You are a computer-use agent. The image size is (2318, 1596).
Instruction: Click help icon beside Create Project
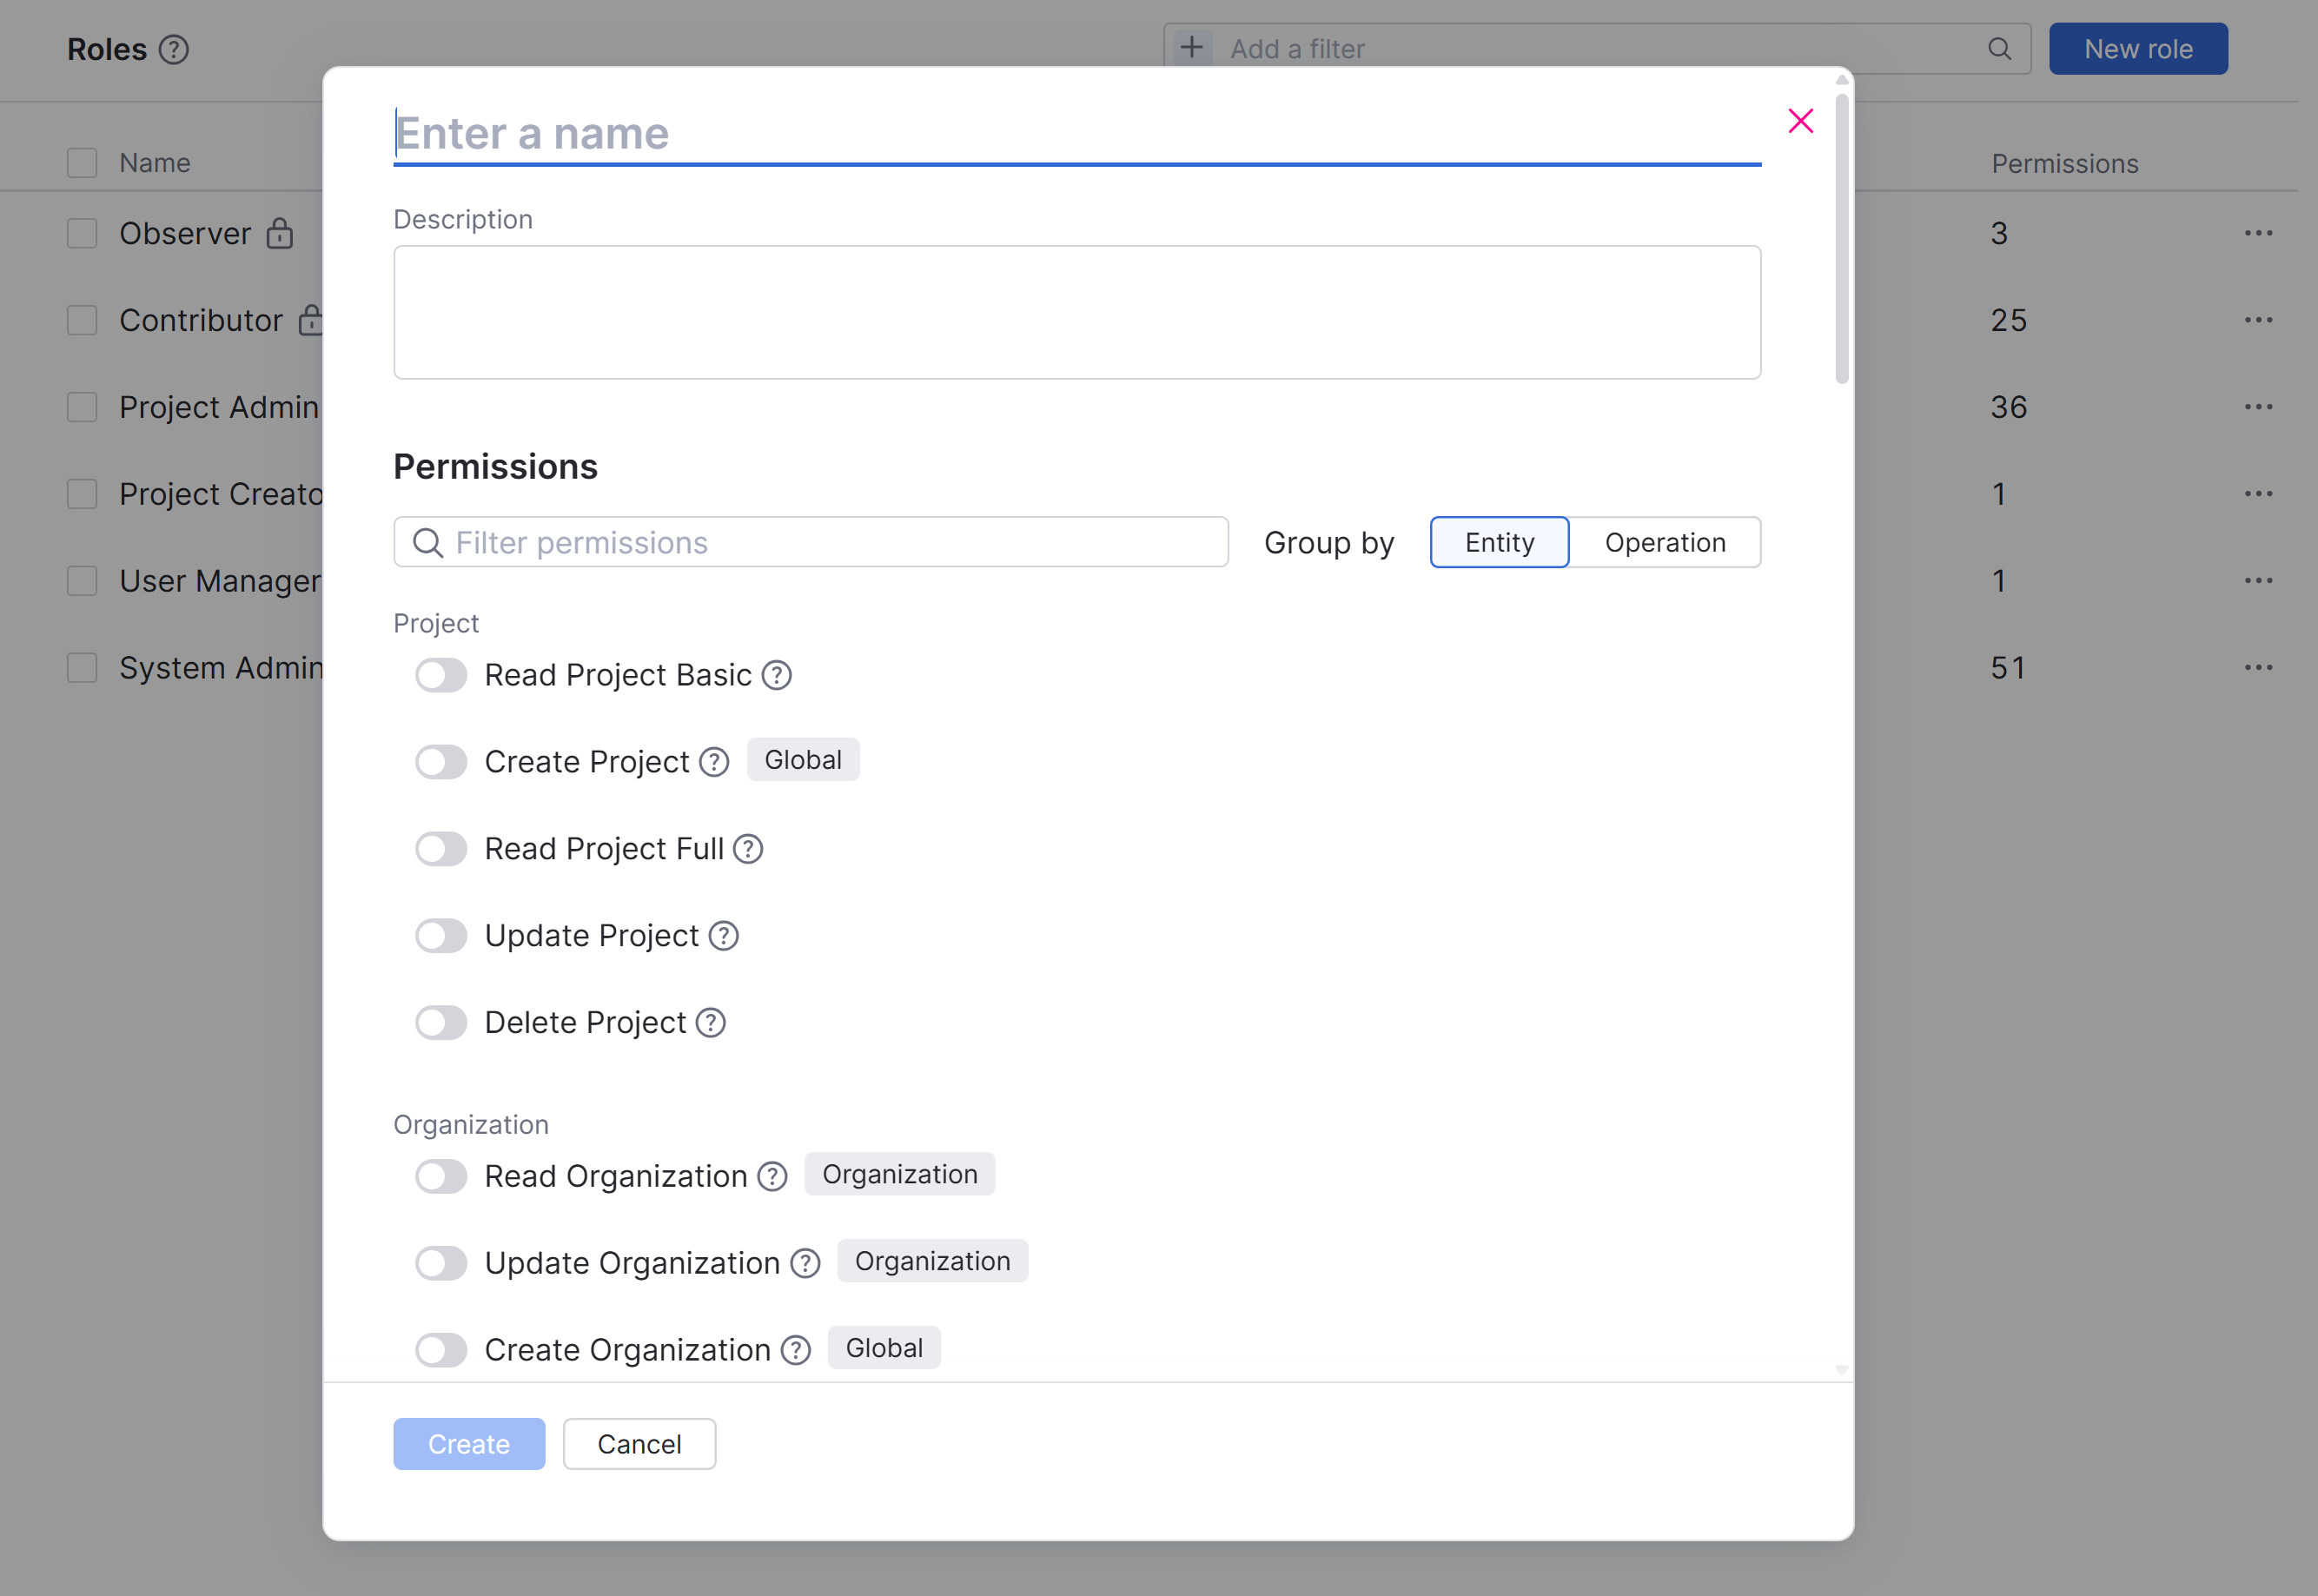[714, 762]
